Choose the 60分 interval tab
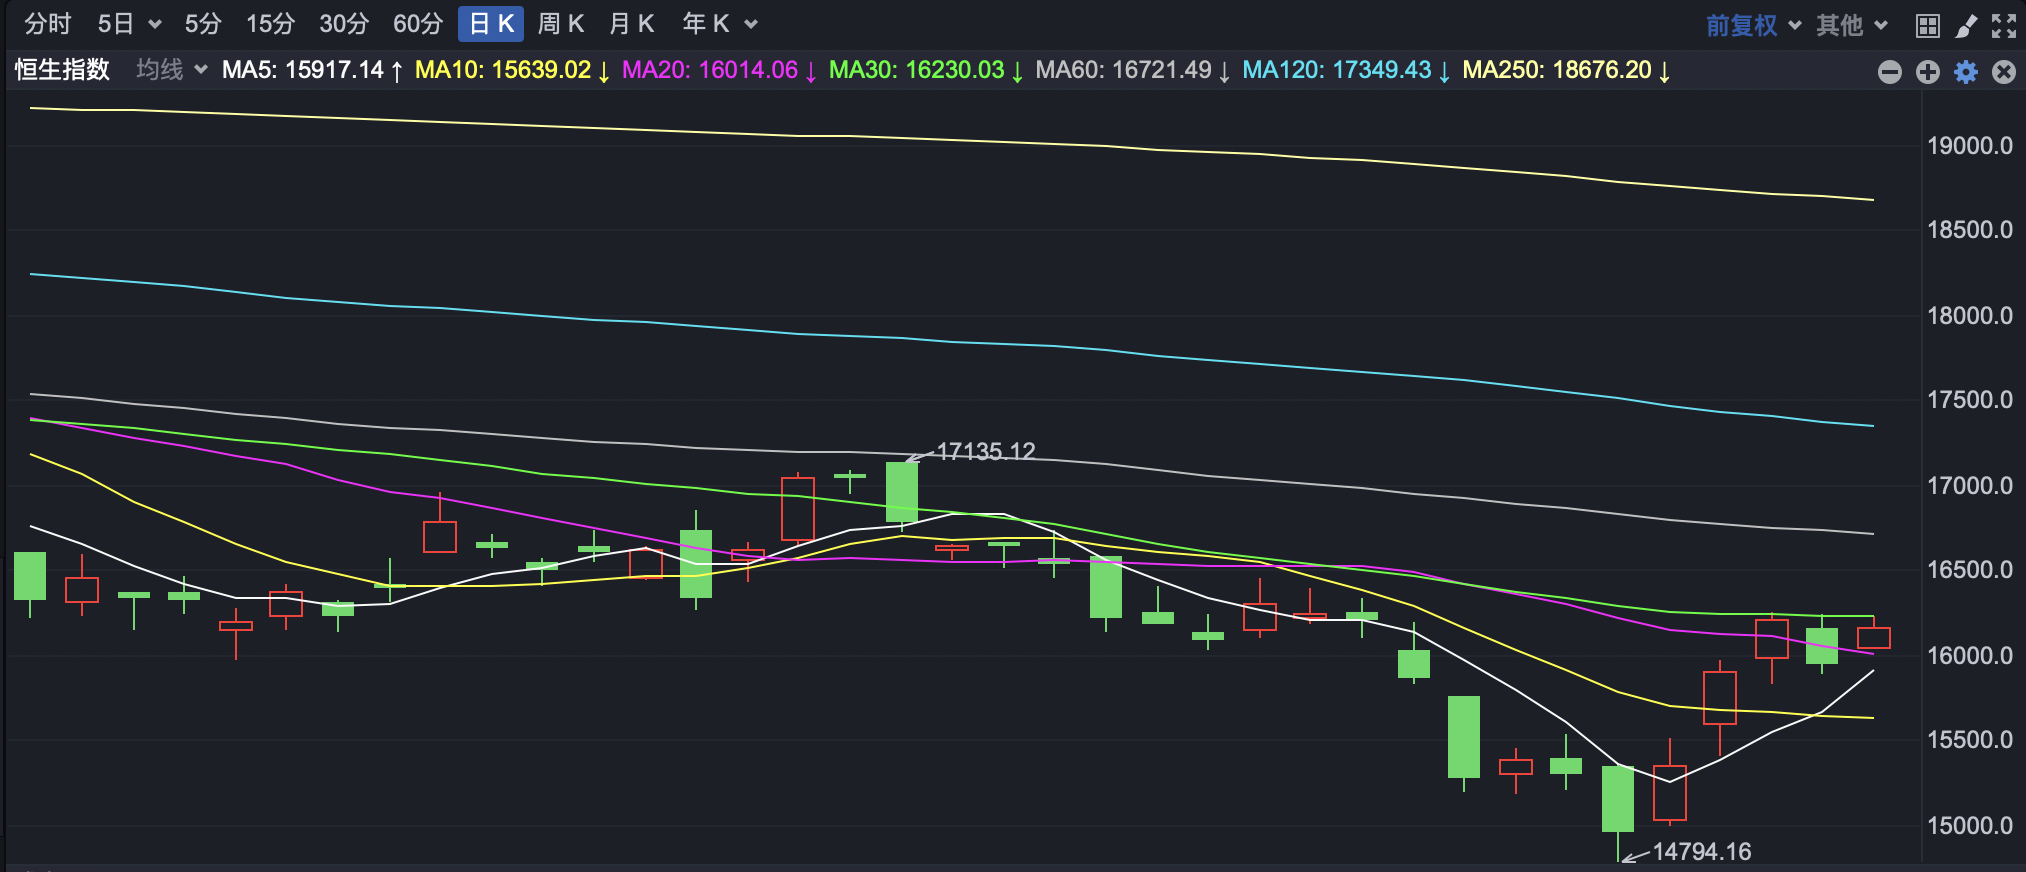 pyautogui.click(x=417, y=24)
